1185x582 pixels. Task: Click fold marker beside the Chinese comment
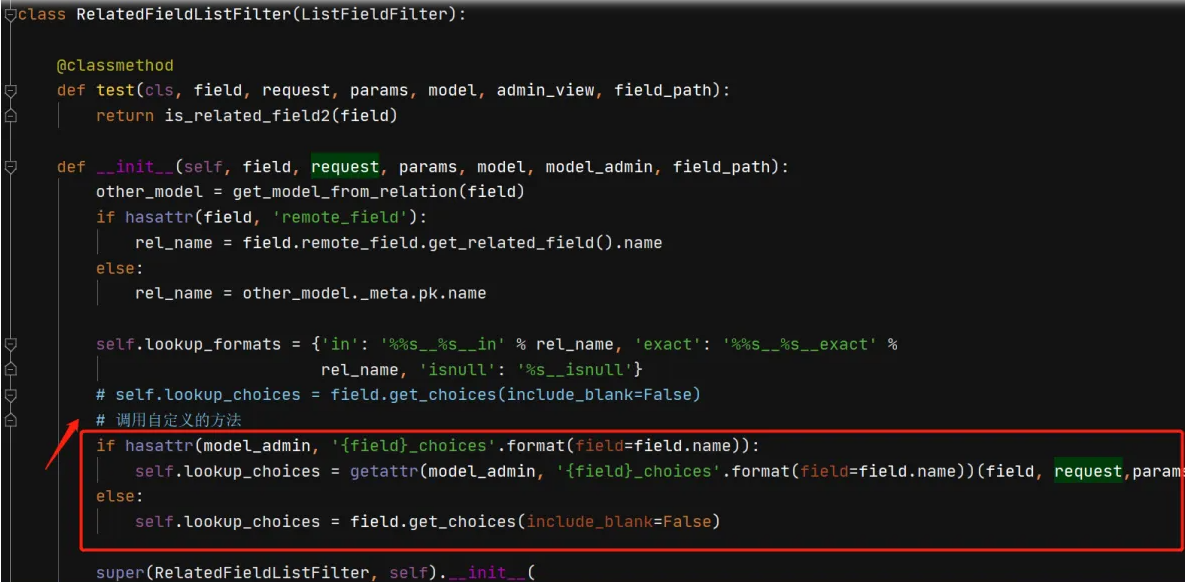(11, 419)
